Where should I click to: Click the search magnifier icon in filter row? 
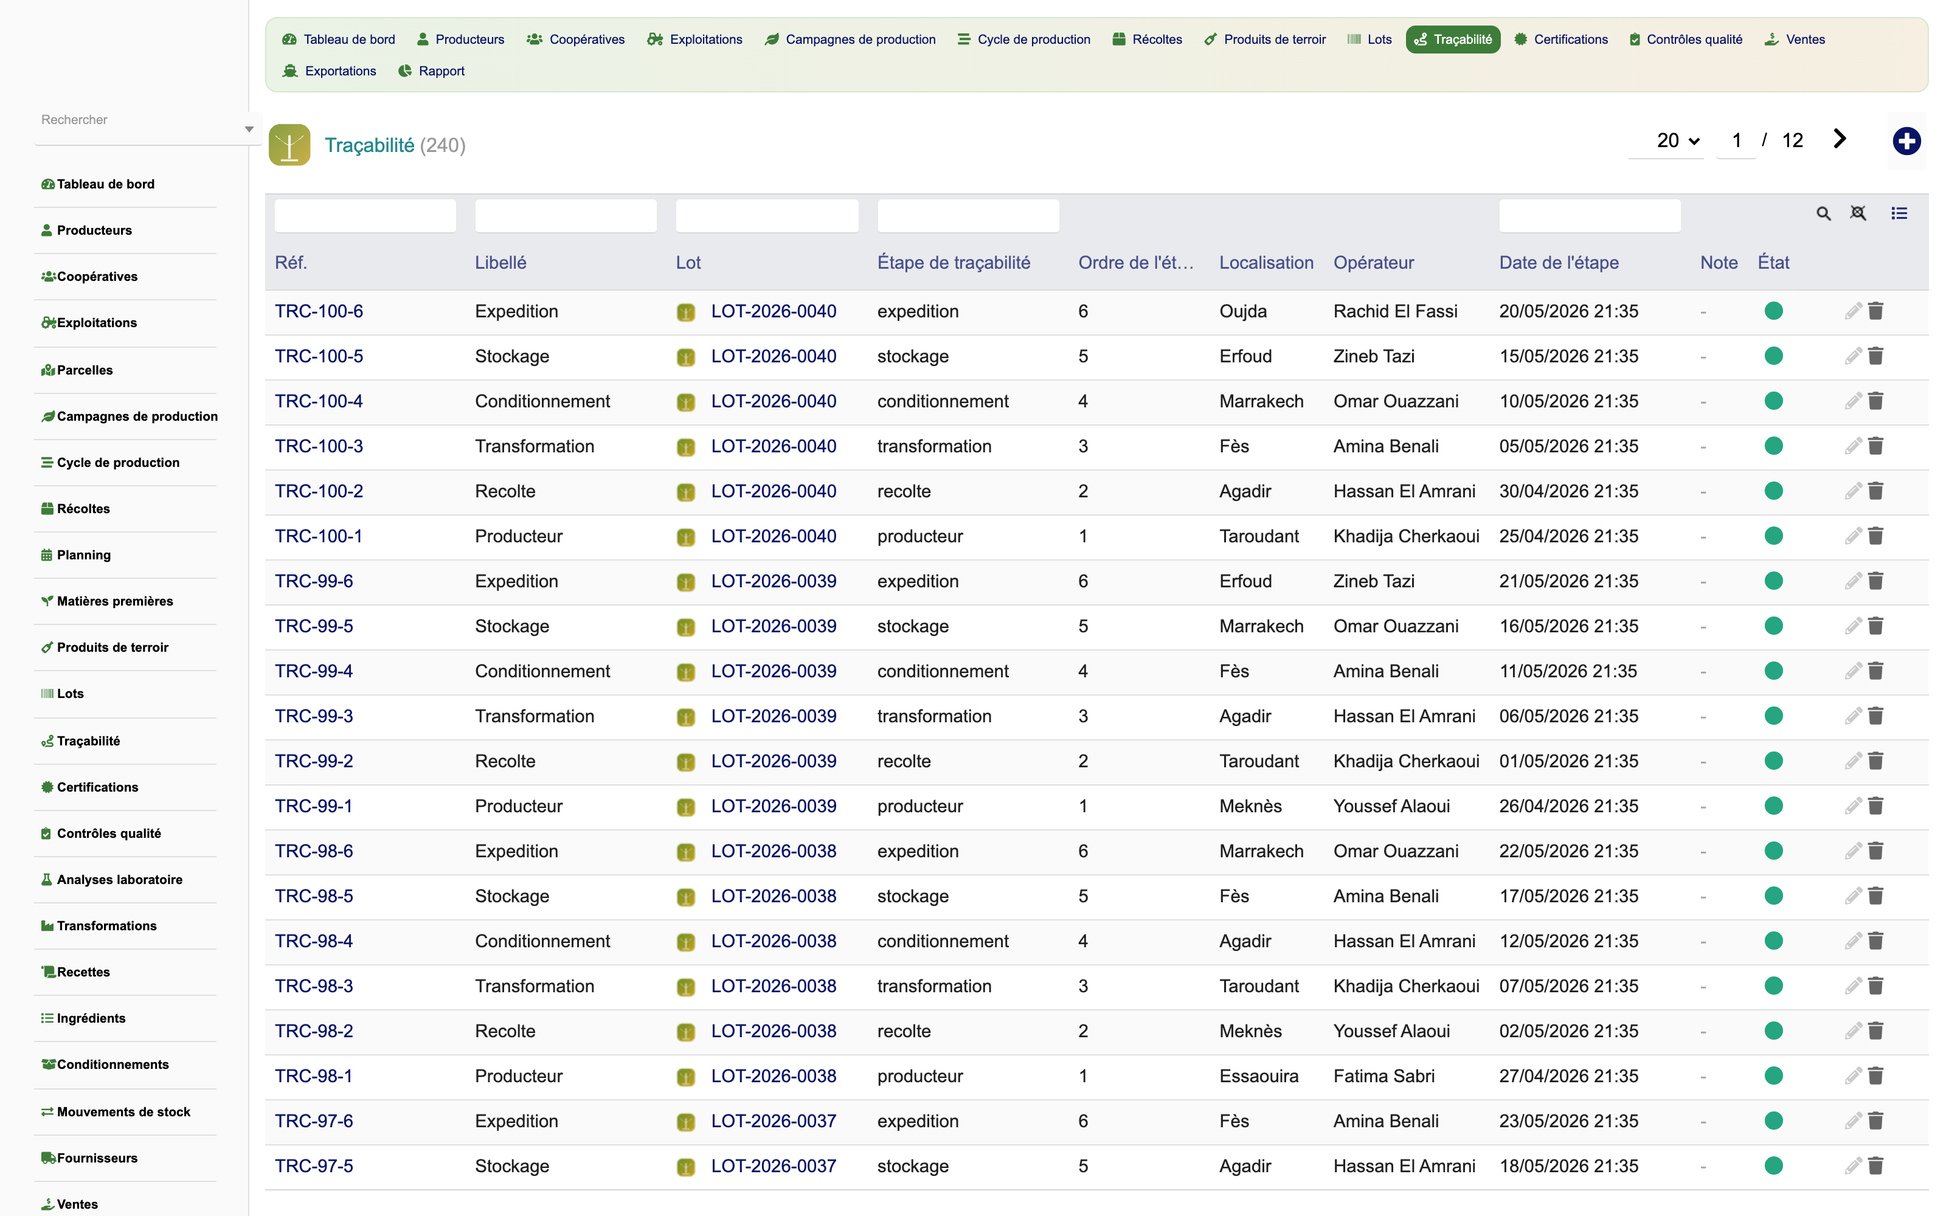[x=1823, y=214]
